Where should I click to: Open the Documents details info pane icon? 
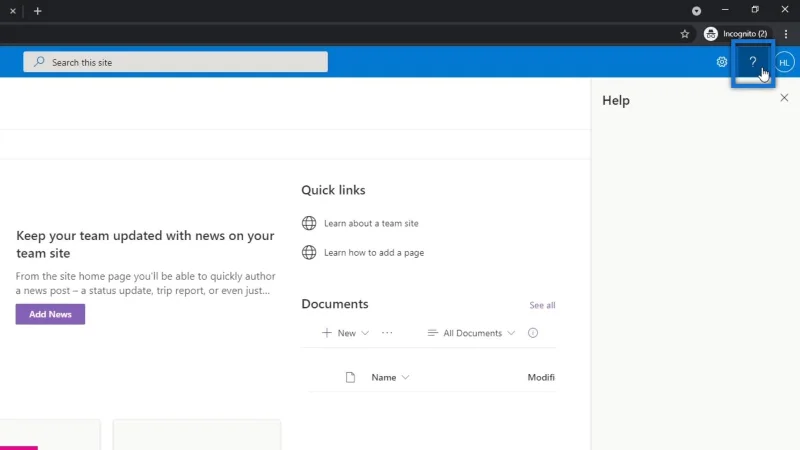coord(533,333)
